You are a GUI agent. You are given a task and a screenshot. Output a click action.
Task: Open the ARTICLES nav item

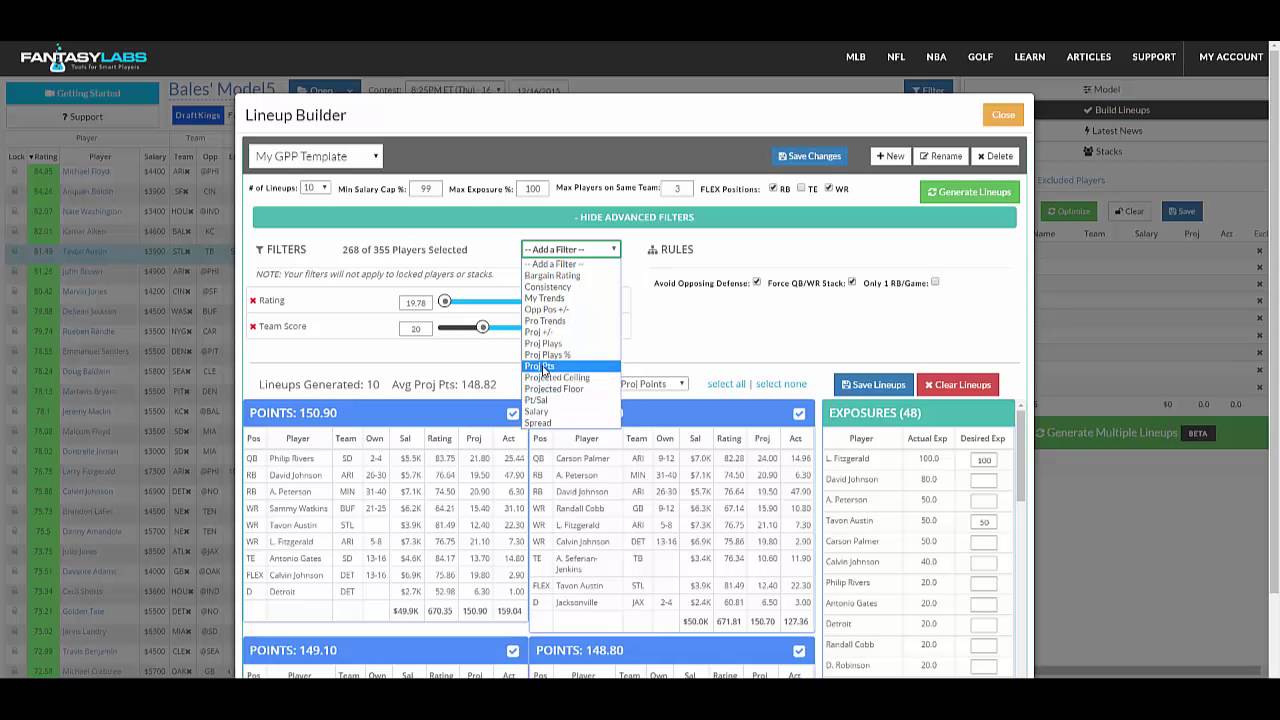(1089, 57)
